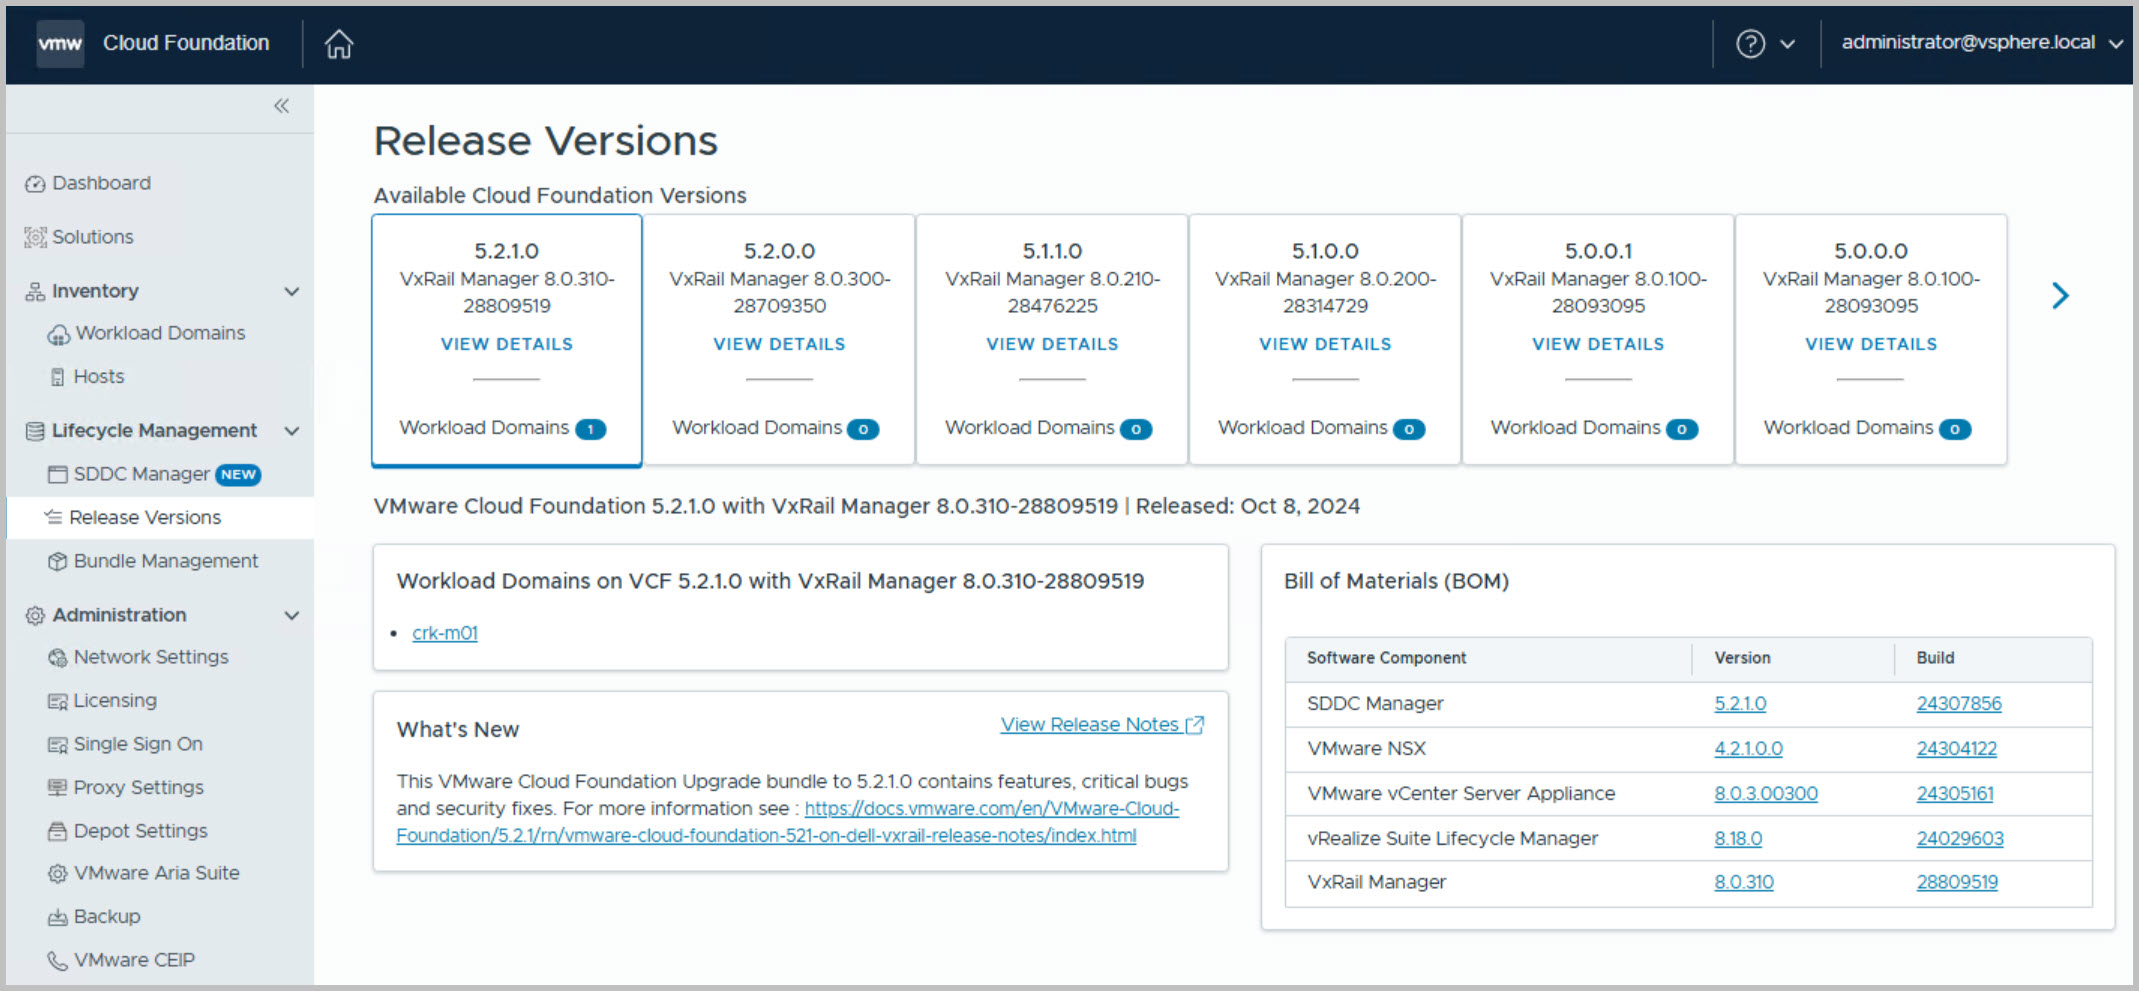Click the Backup icon in Administration

(58, 917)
